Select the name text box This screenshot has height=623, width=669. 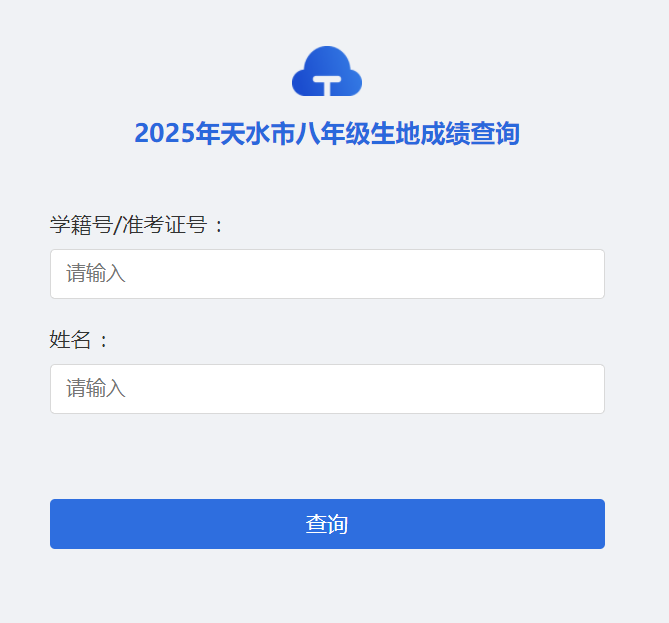point(327,389)
